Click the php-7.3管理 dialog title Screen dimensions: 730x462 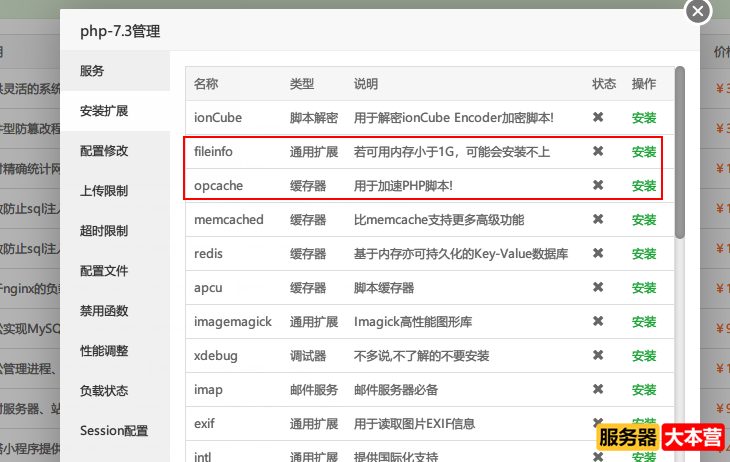click(120, 31)
